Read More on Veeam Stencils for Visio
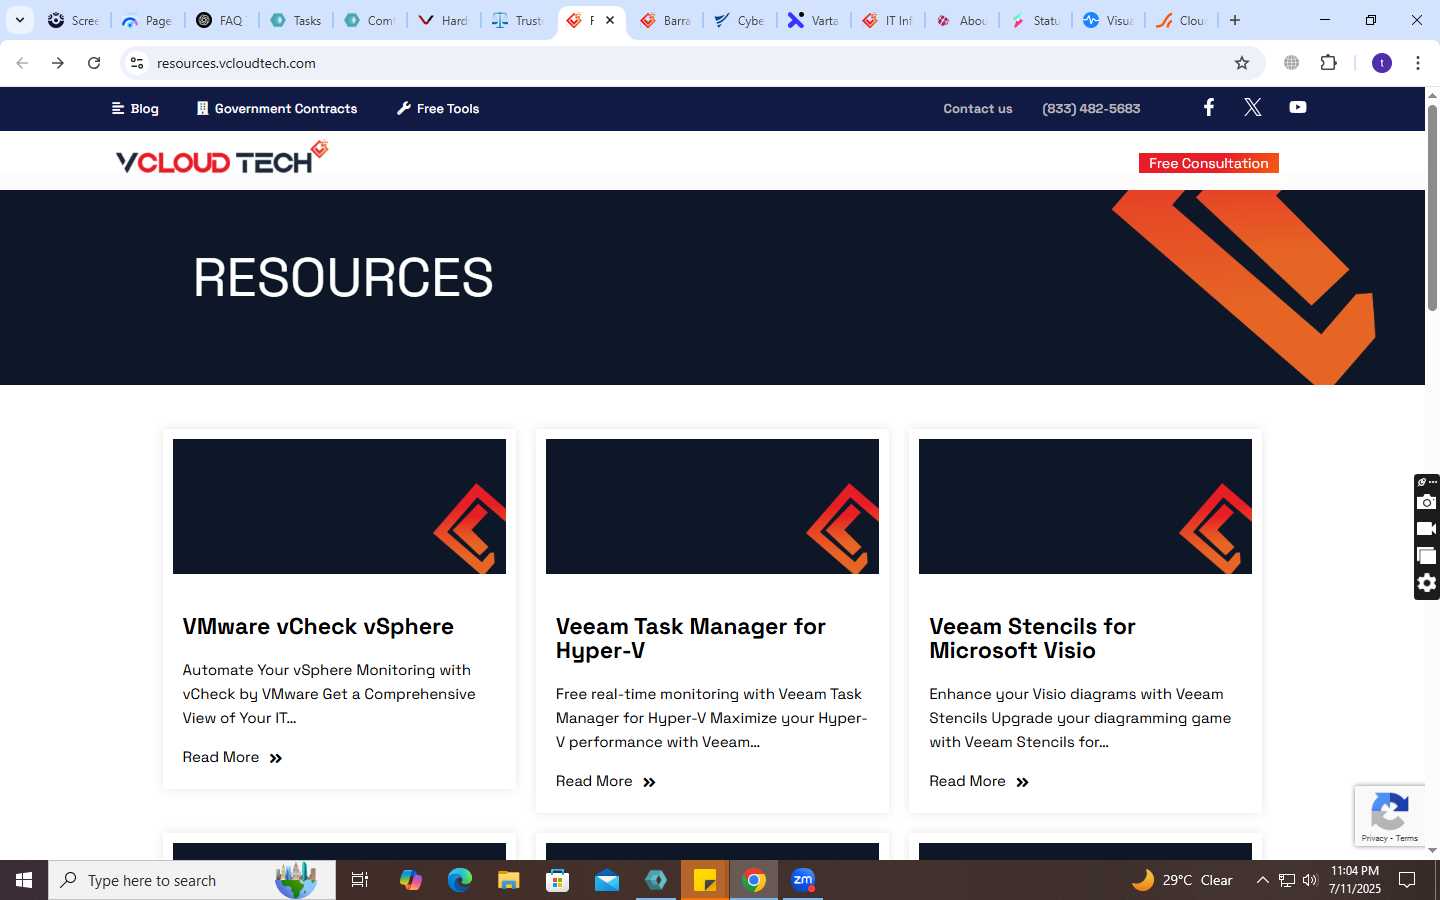Viewport: 1440px width, 900px height. coord(978,781)
